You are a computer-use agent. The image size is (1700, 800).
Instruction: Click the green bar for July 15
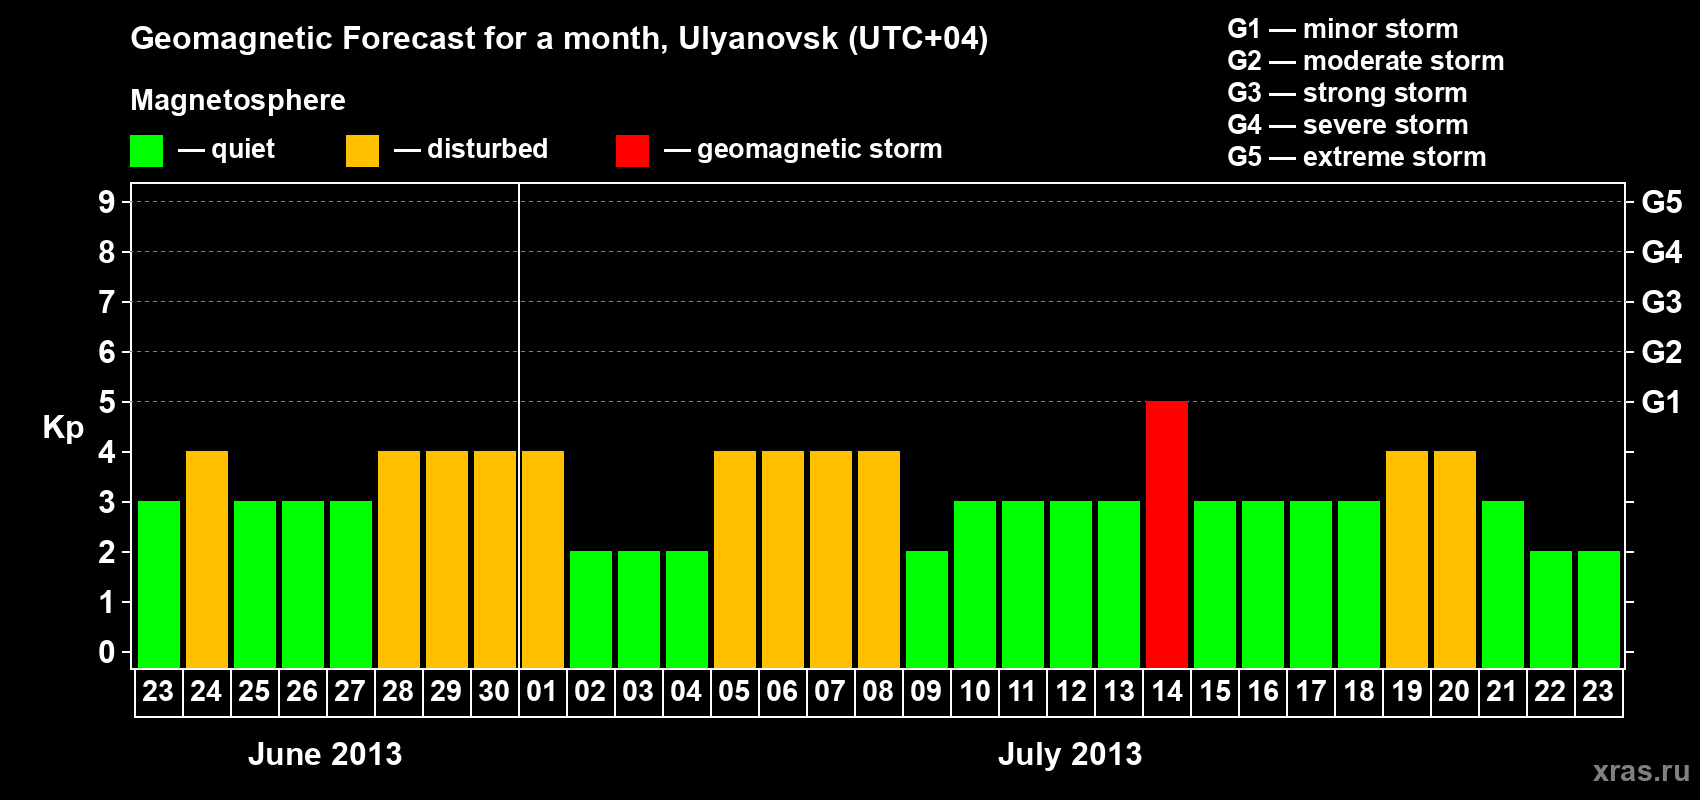[1215, 584]
